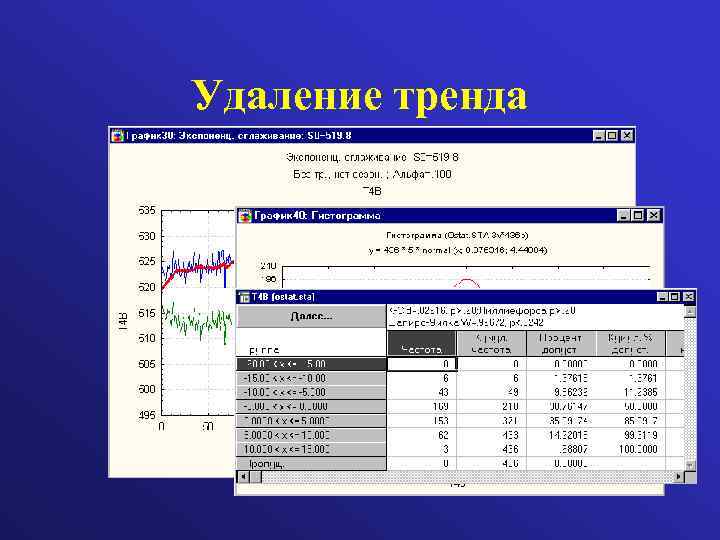Click frequency cell with value 169
This screenshot has height=540, width=720.
click(422, 407)
